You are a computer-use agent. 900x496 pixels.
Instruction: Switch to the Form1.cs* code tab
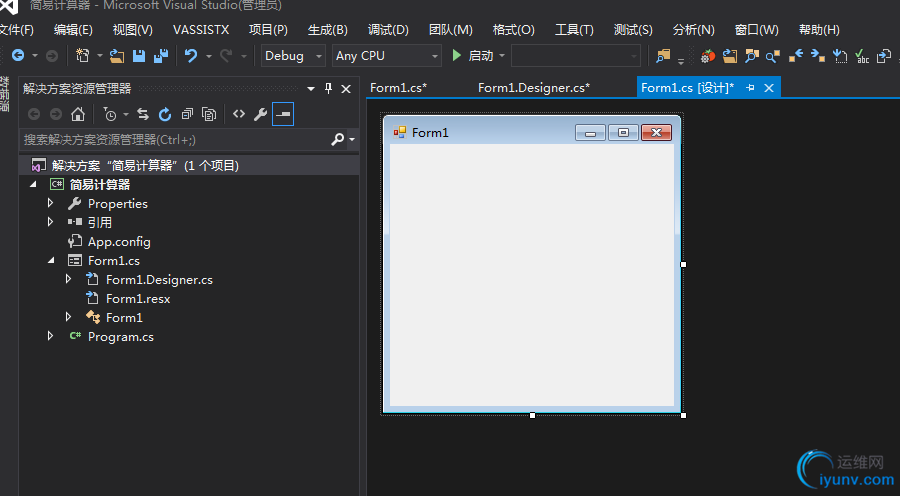398,88
